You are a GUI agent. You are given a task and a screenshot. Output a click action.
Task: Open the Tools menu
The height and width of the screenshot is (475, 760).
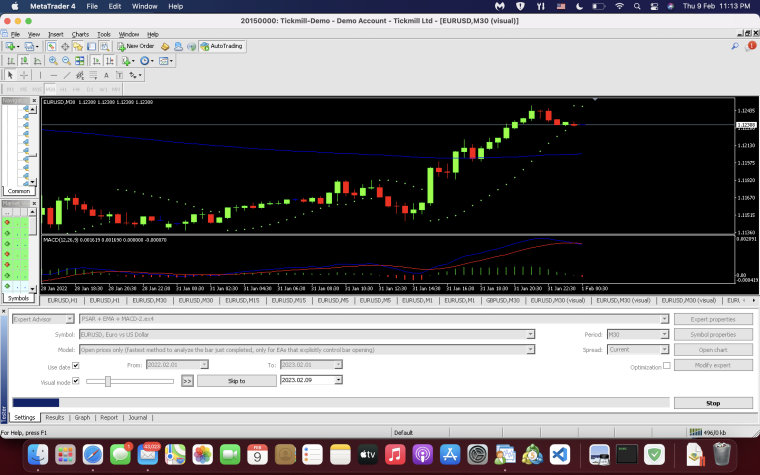tap(104, 34)
